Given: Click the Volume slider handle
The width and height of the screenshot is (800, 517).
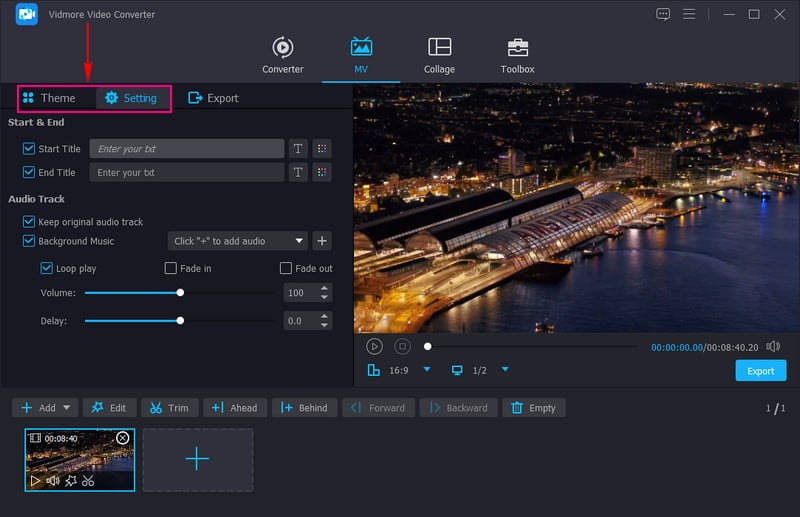Looking at the screenshot, I should (x=180, y=293).
